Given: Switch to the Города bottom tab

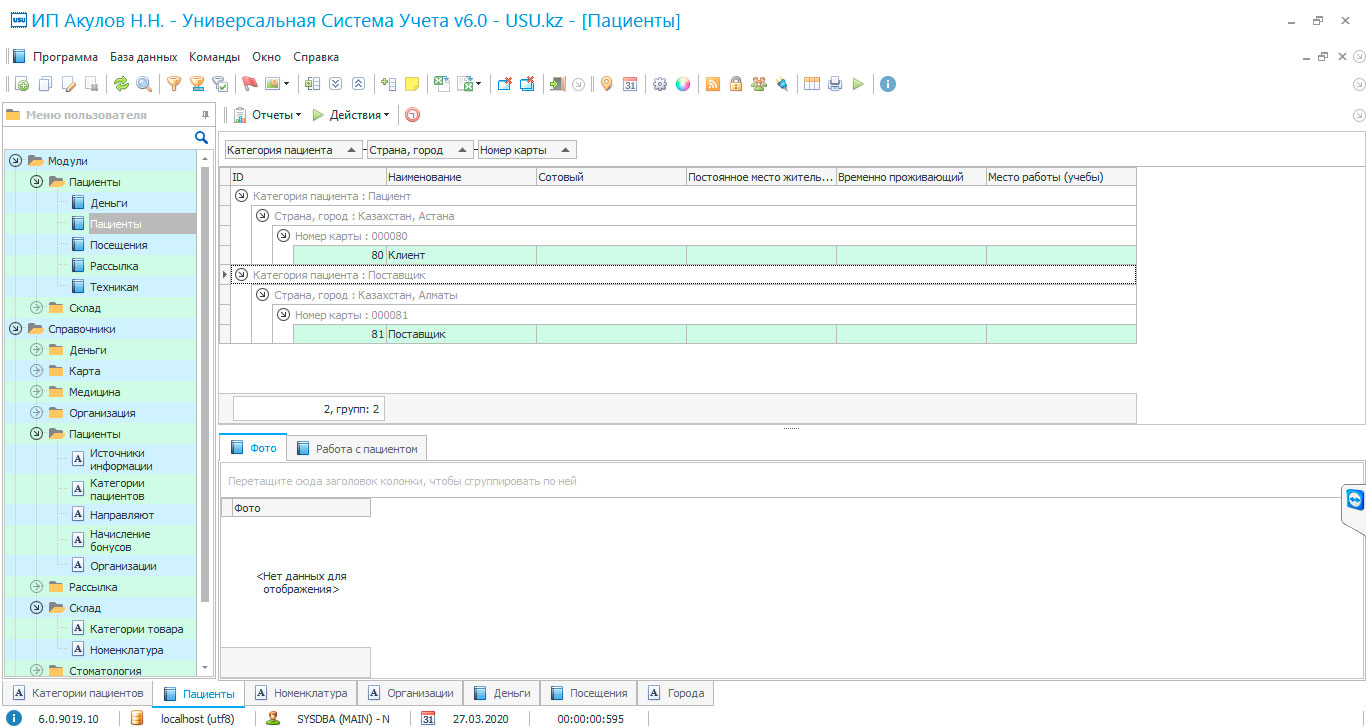Looking at the screenshot, I should (676, 693).
